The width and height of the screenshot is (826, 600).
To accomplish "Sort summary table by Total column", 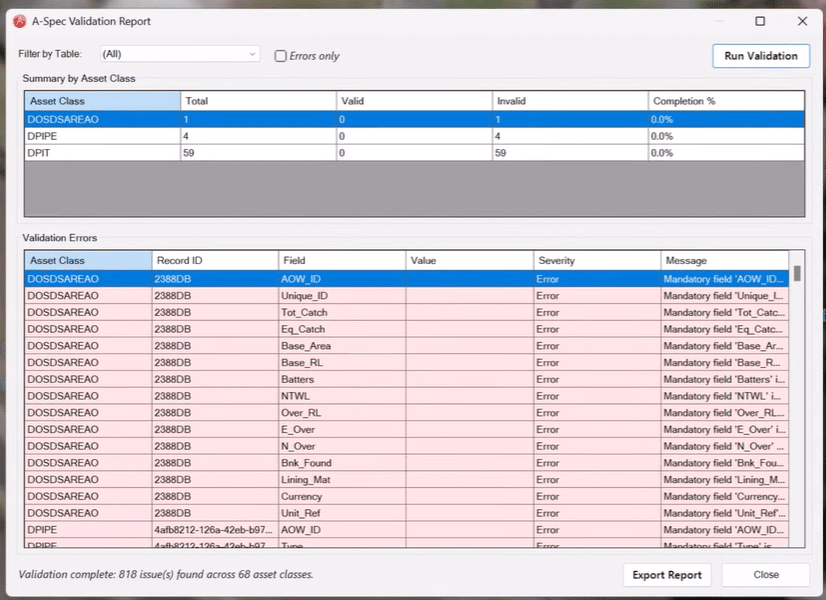I will pyautogui.click(x=258, y=101).
